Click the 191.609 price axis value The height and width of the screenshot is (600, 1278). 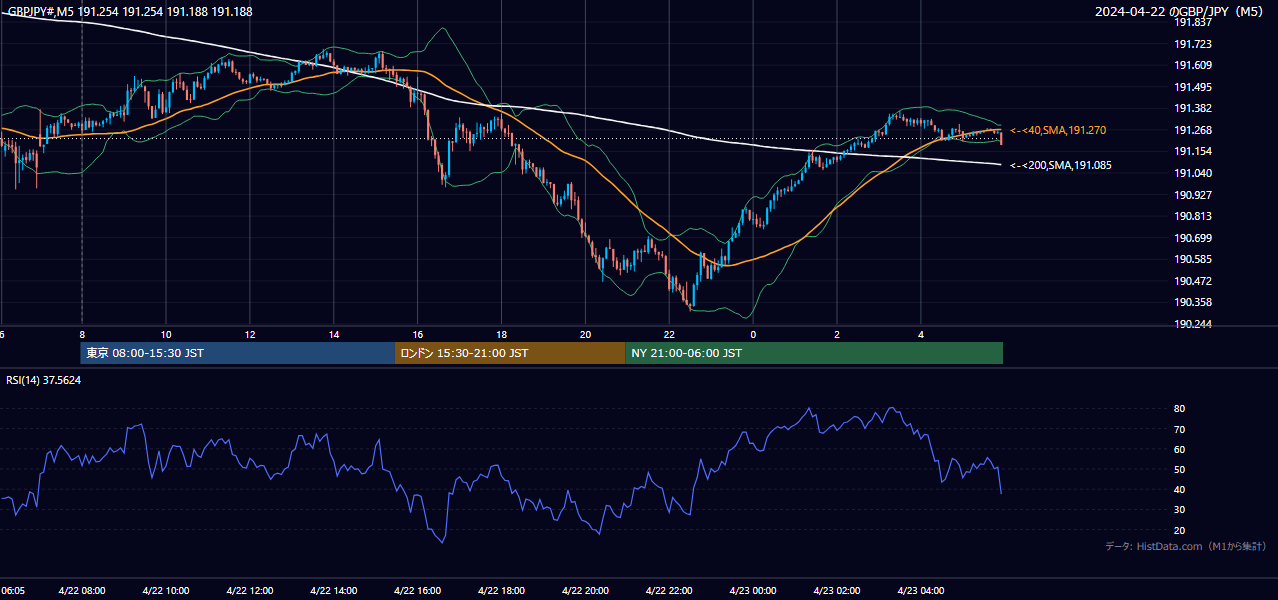[1192, 65]
